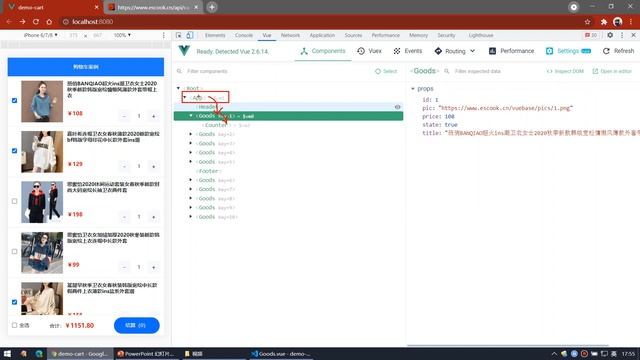Open the iPhone 6/7/8 device dropdown
Screen dimensions: 640x360
point(40,36)
